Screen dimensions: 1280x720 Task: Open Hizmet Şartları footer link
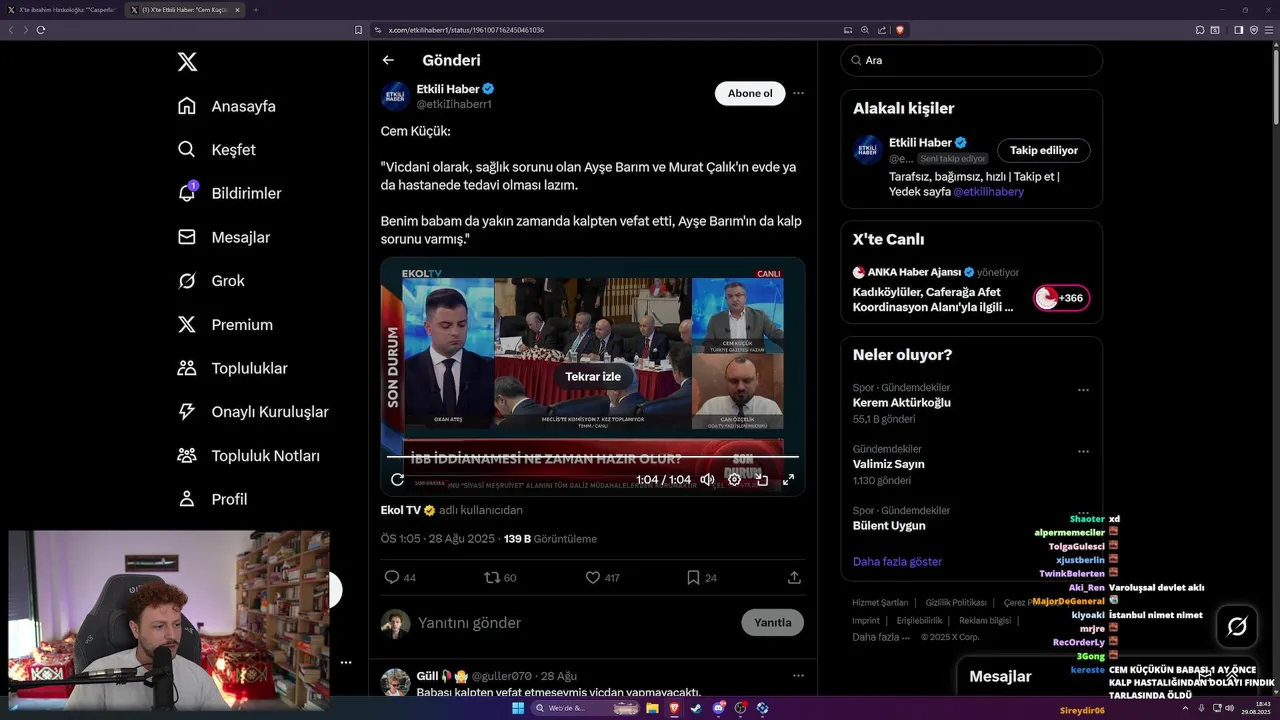880,603
